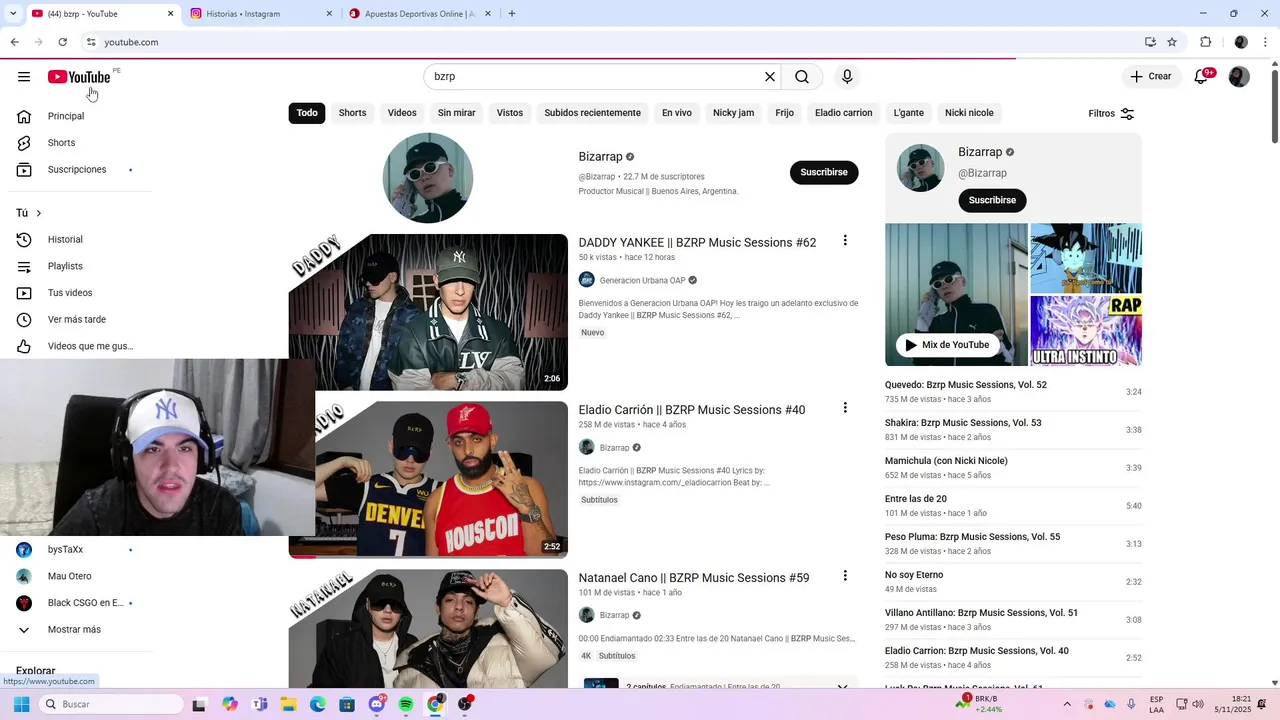The height and width of the screenshot is (720, 1280).
Task: Select the Videos filter chip
Action: pos(402,113)
